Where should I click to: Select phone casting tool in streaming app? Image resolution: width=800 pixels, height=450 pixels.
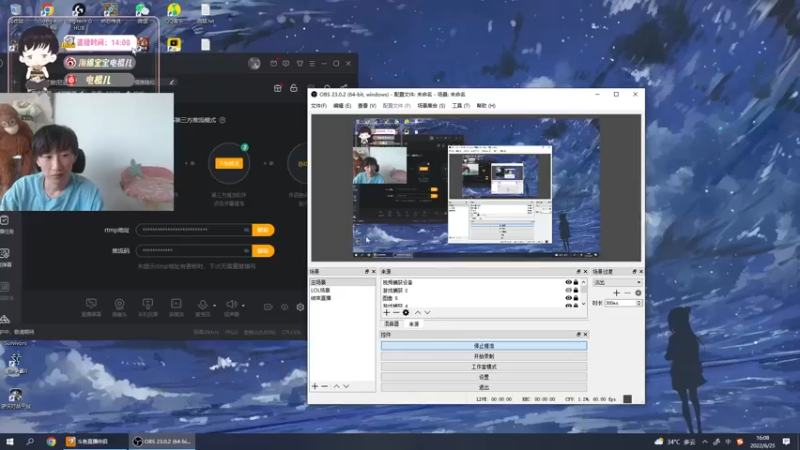[147, 307]
